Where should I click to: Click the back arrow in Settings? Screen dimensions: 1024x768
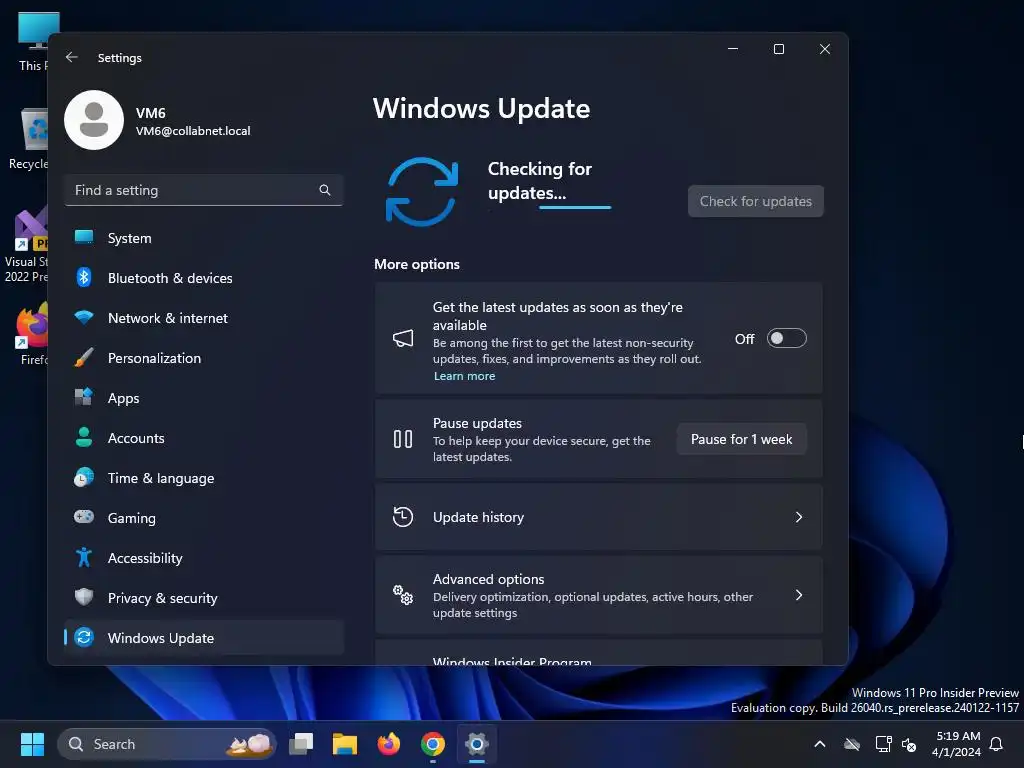click(x=72, y=57)
